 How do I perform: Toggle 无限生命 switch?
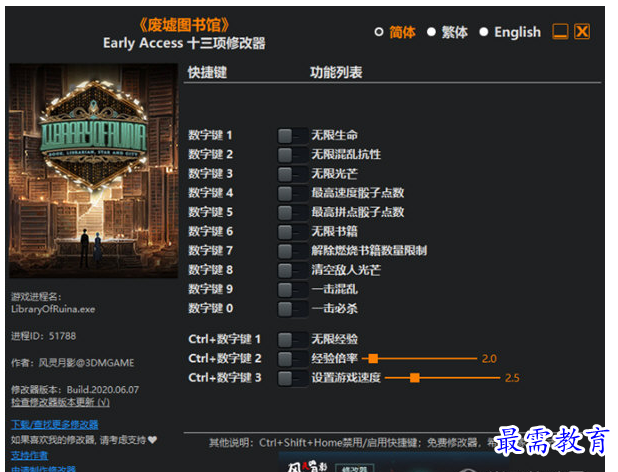[292, 136]
